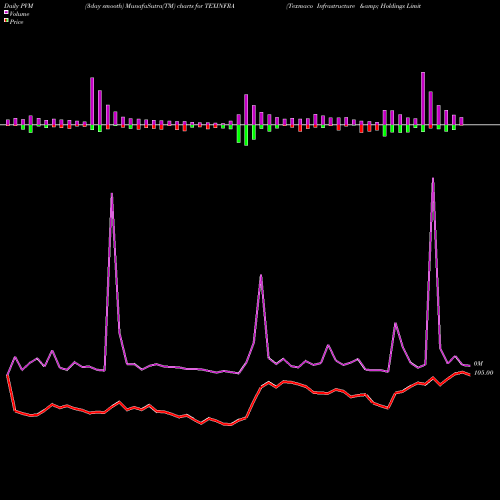Click the Volume legend label
Viewport: 500px width, 500px height.
click(19, 14)
